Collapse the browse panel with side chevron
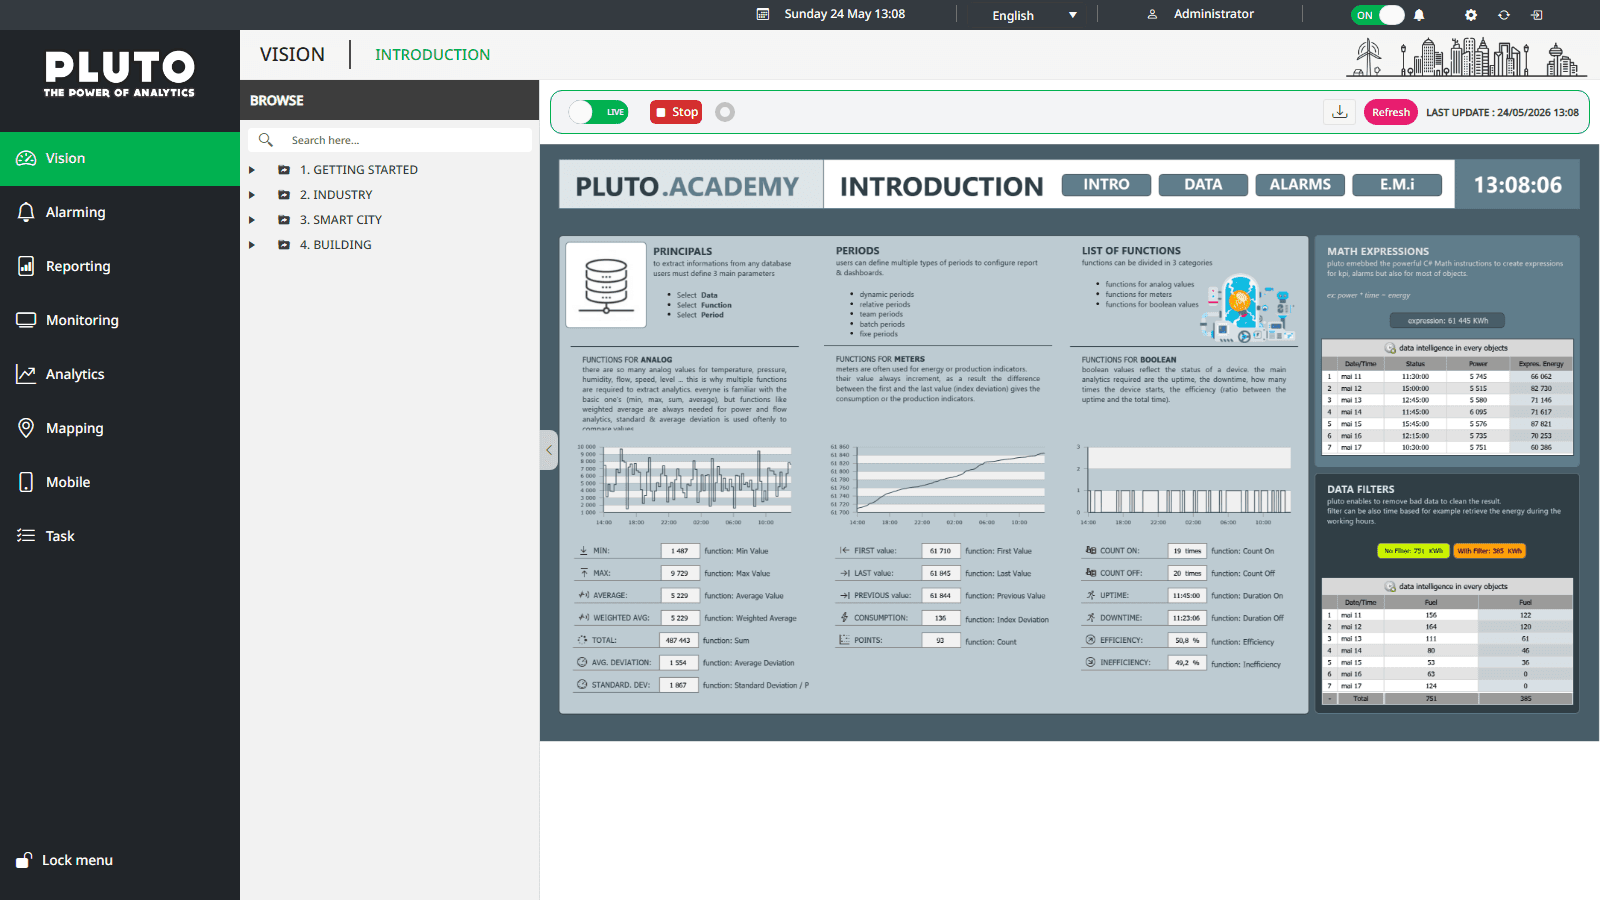Image resolution: width=1600 pixels, height=900 pixels. [549, 450]
